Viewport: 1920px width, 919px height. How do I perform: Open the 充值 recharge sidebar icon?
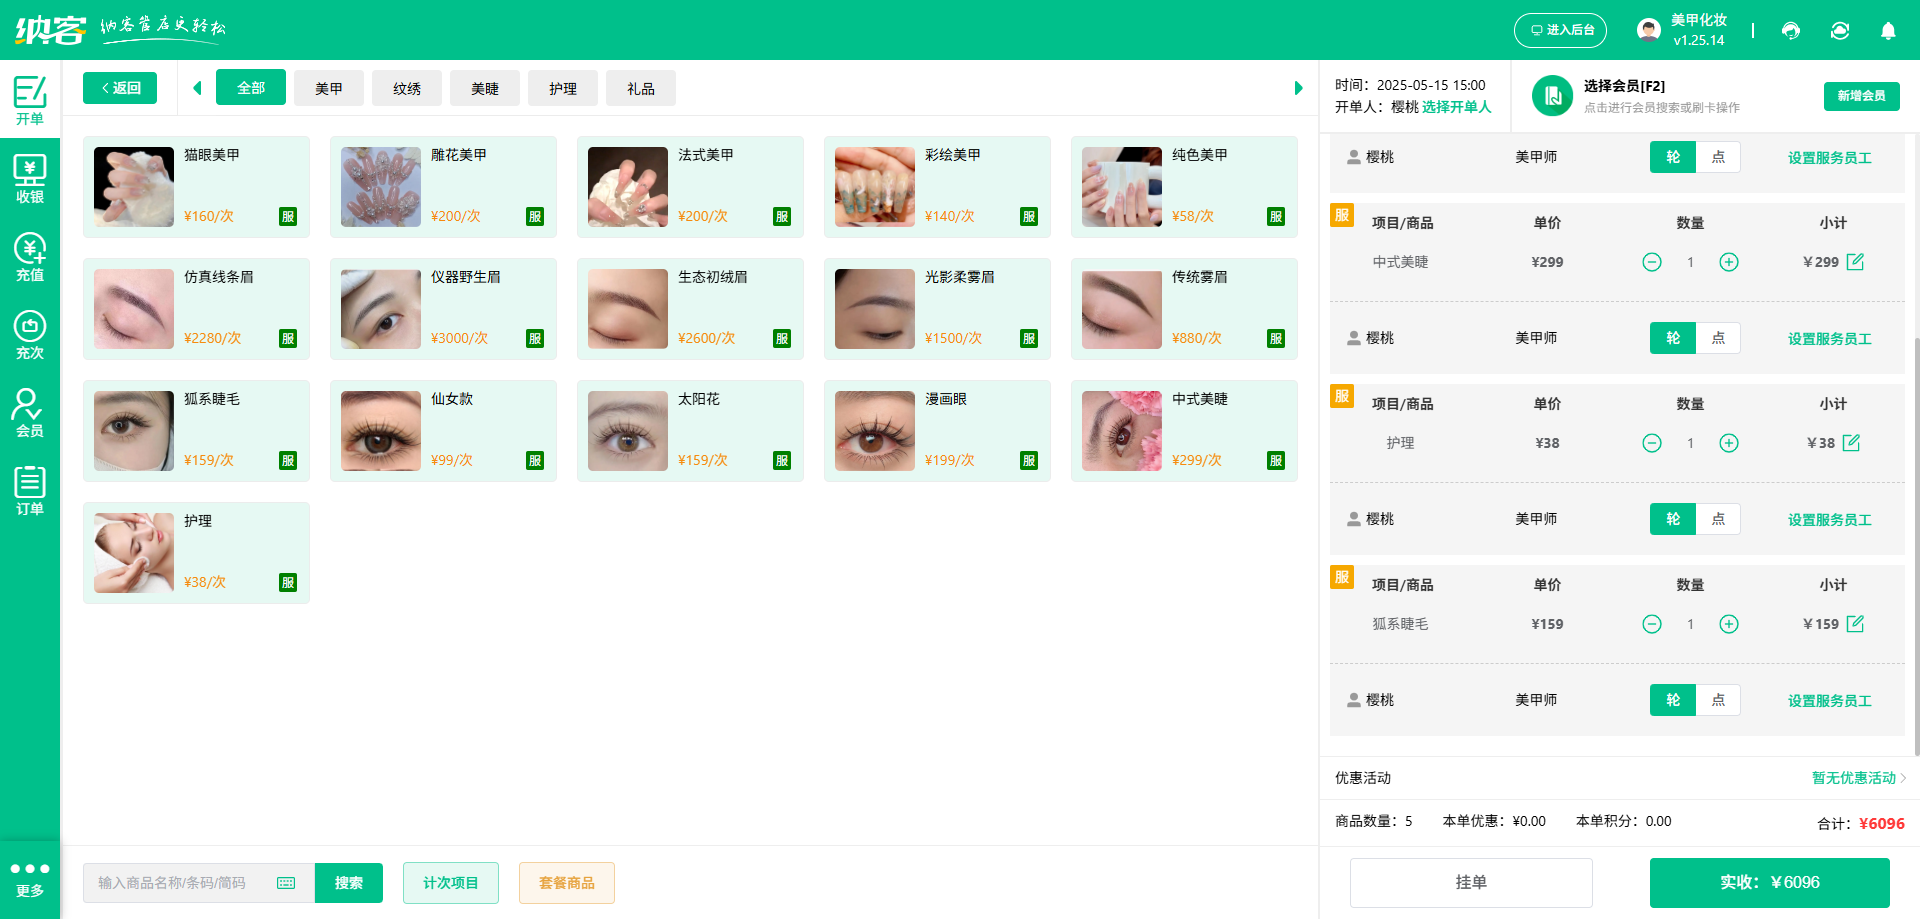point(30,257)
